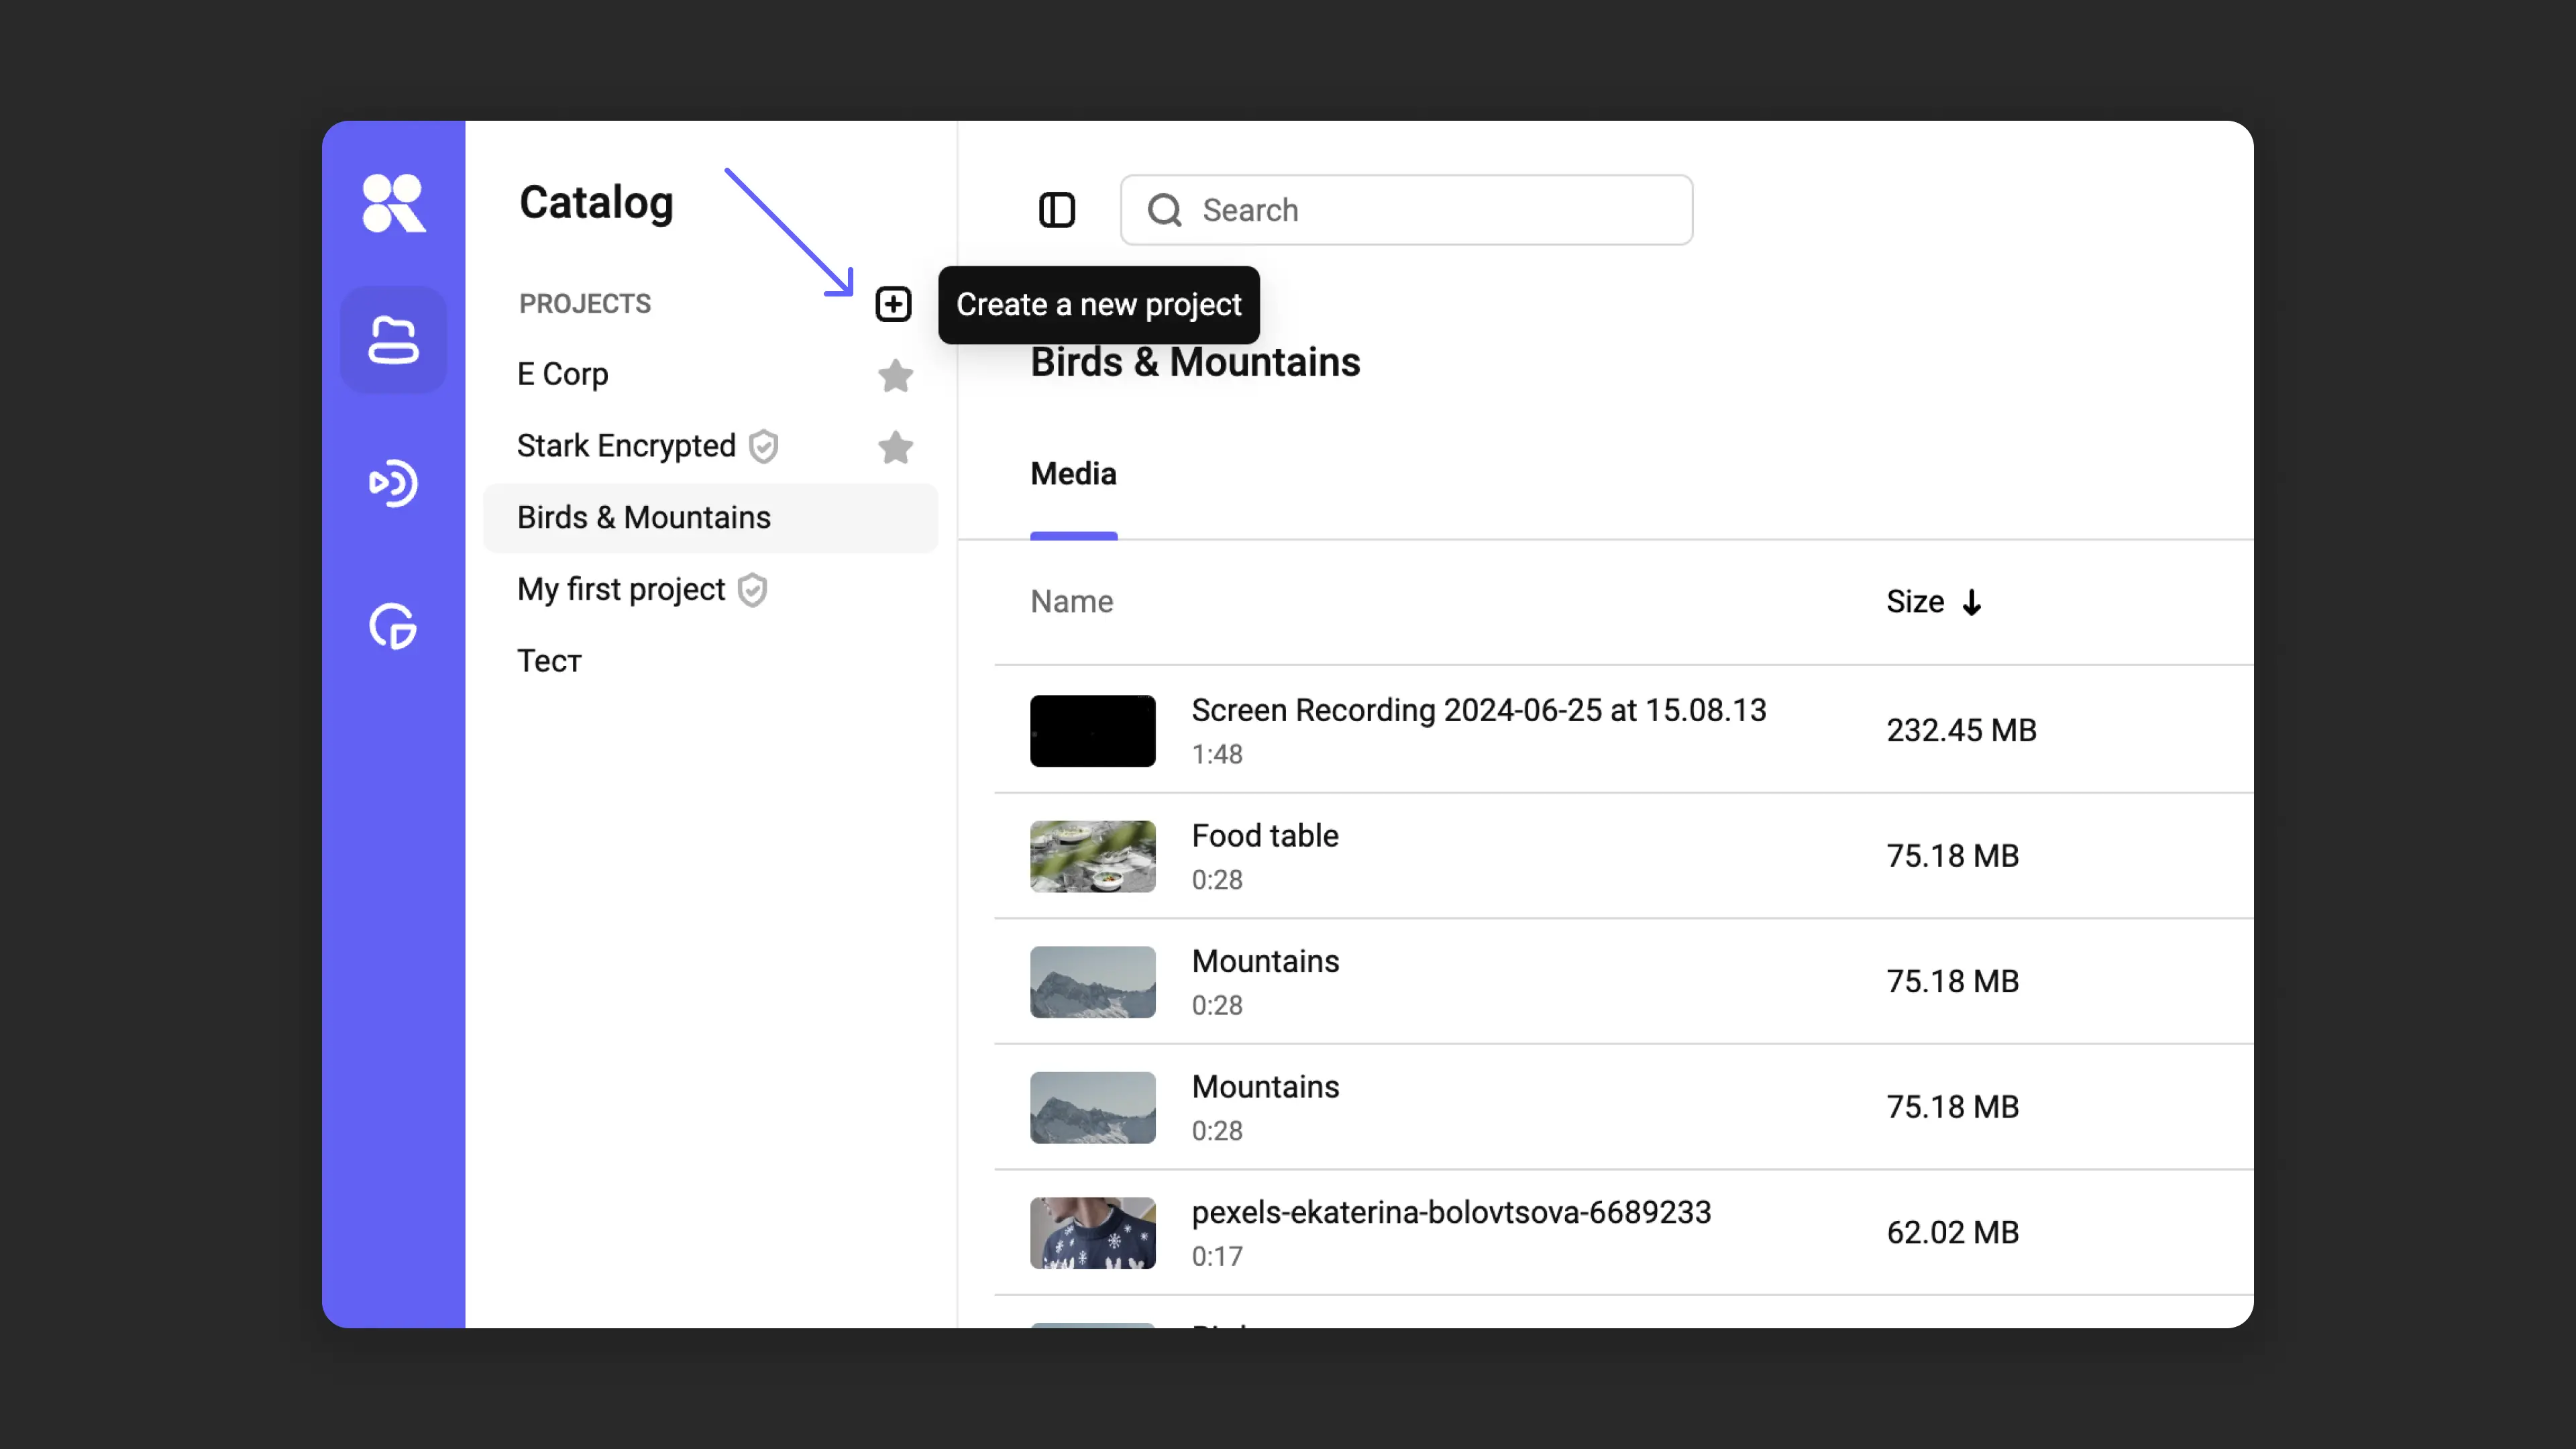Open the E Corp project

point(563,374)
